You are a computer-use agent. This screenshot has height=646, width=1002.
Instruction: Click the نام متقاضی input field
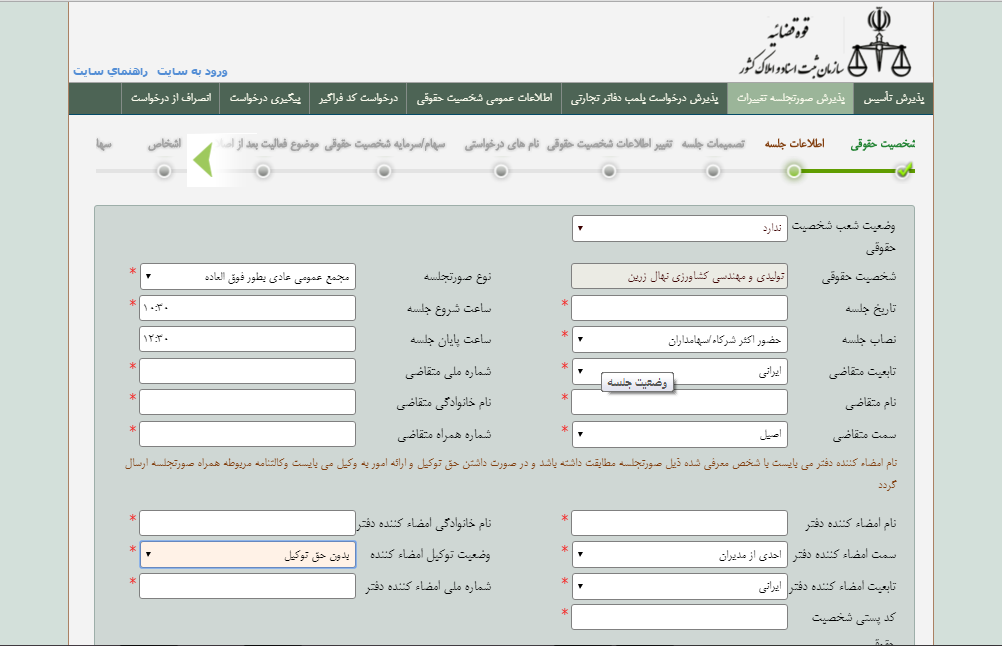[679, 403]
